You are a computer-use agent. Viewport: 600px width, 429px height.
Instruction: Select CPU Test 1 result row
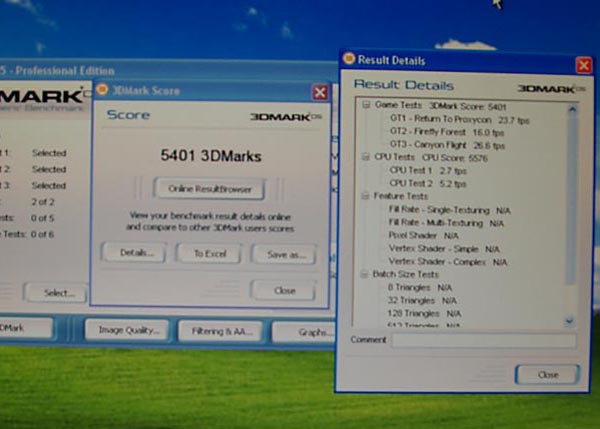(x=427, y=170)
